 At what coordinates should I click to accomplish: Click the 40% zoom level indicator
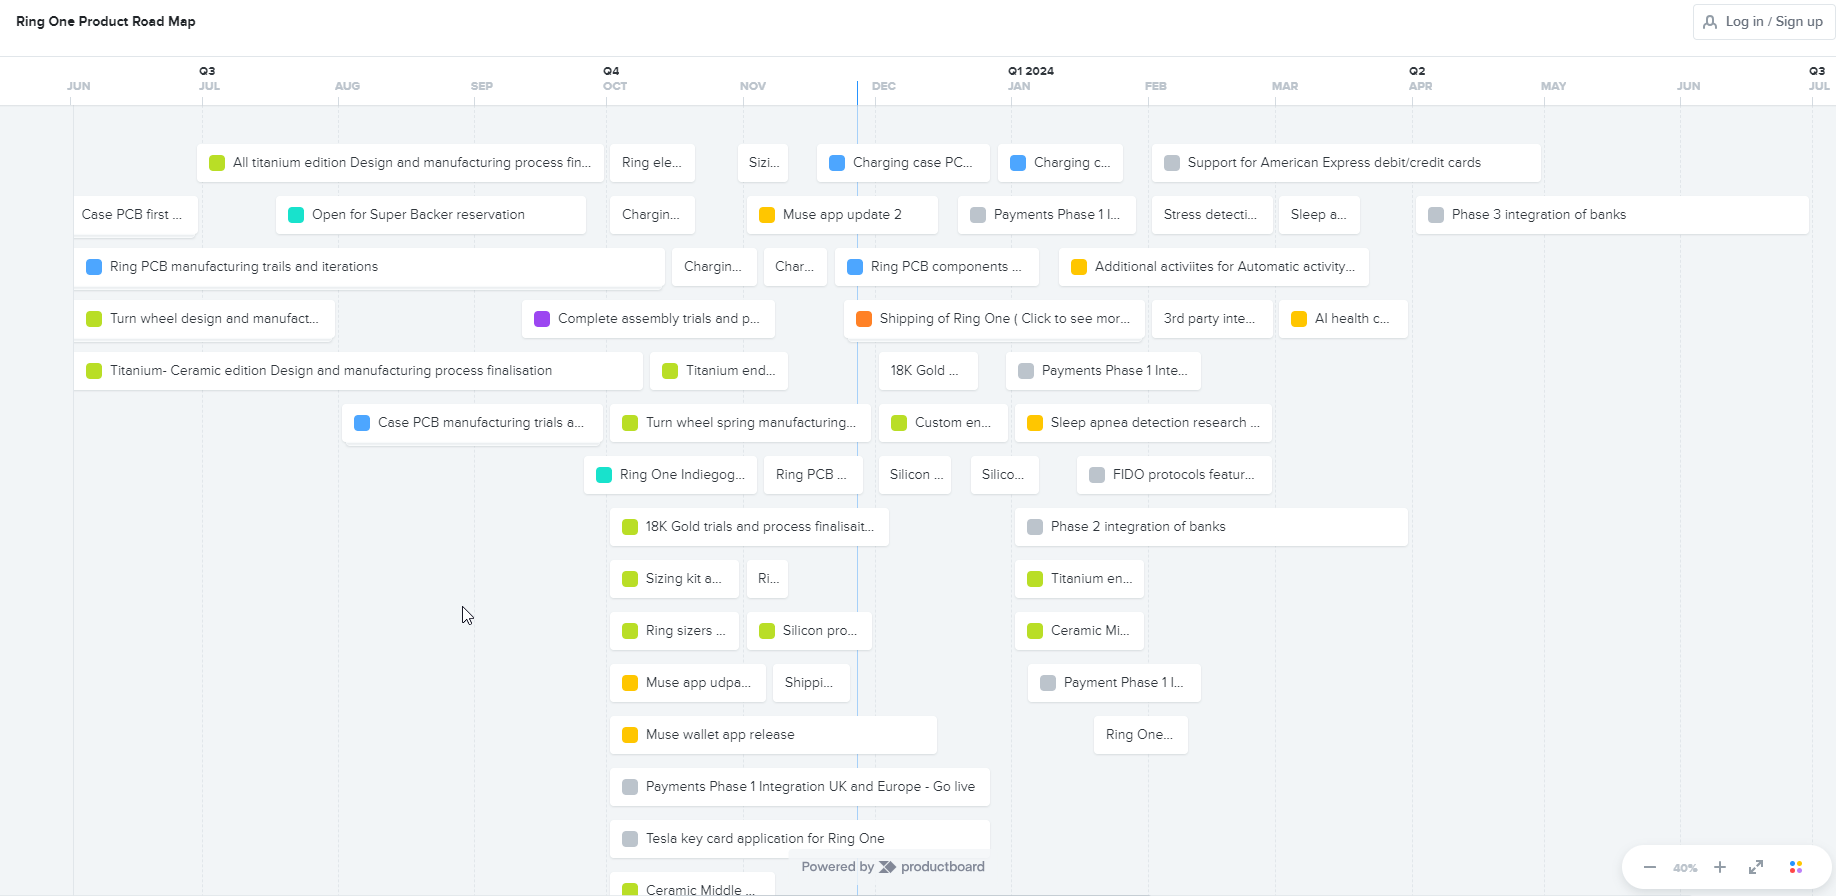(1685, 868)
